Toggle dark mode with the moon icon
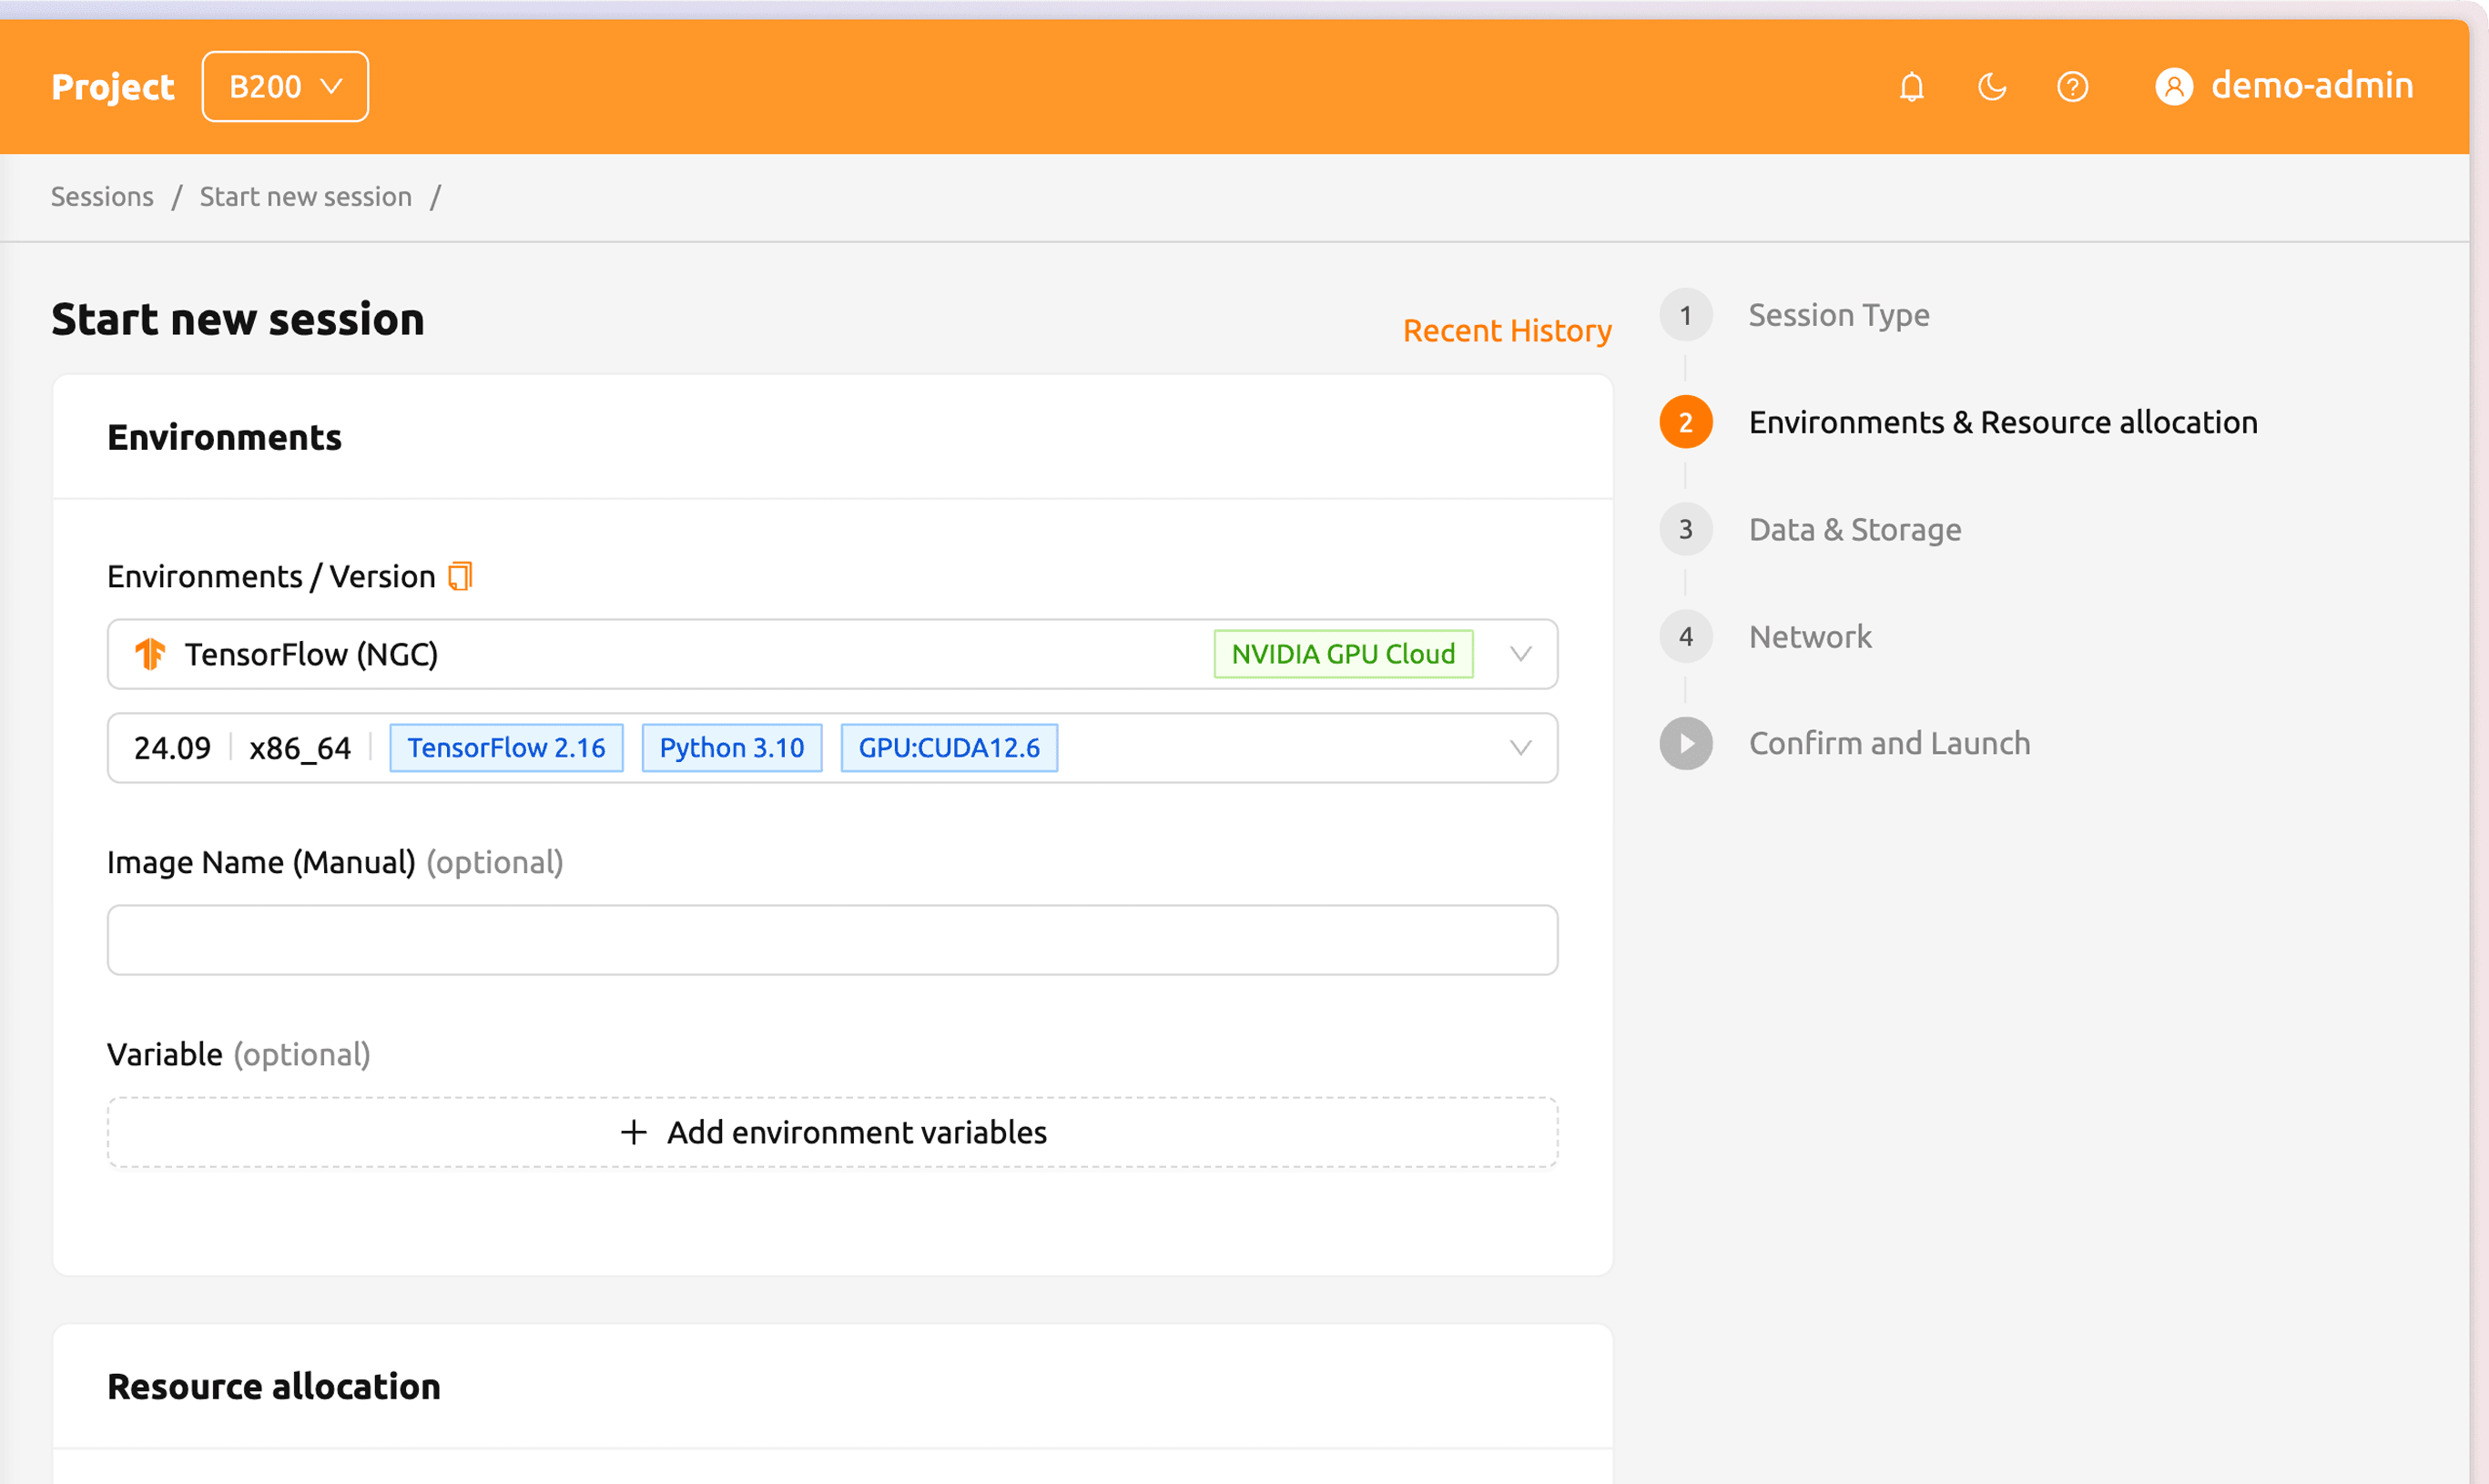 pos(1992,87)
